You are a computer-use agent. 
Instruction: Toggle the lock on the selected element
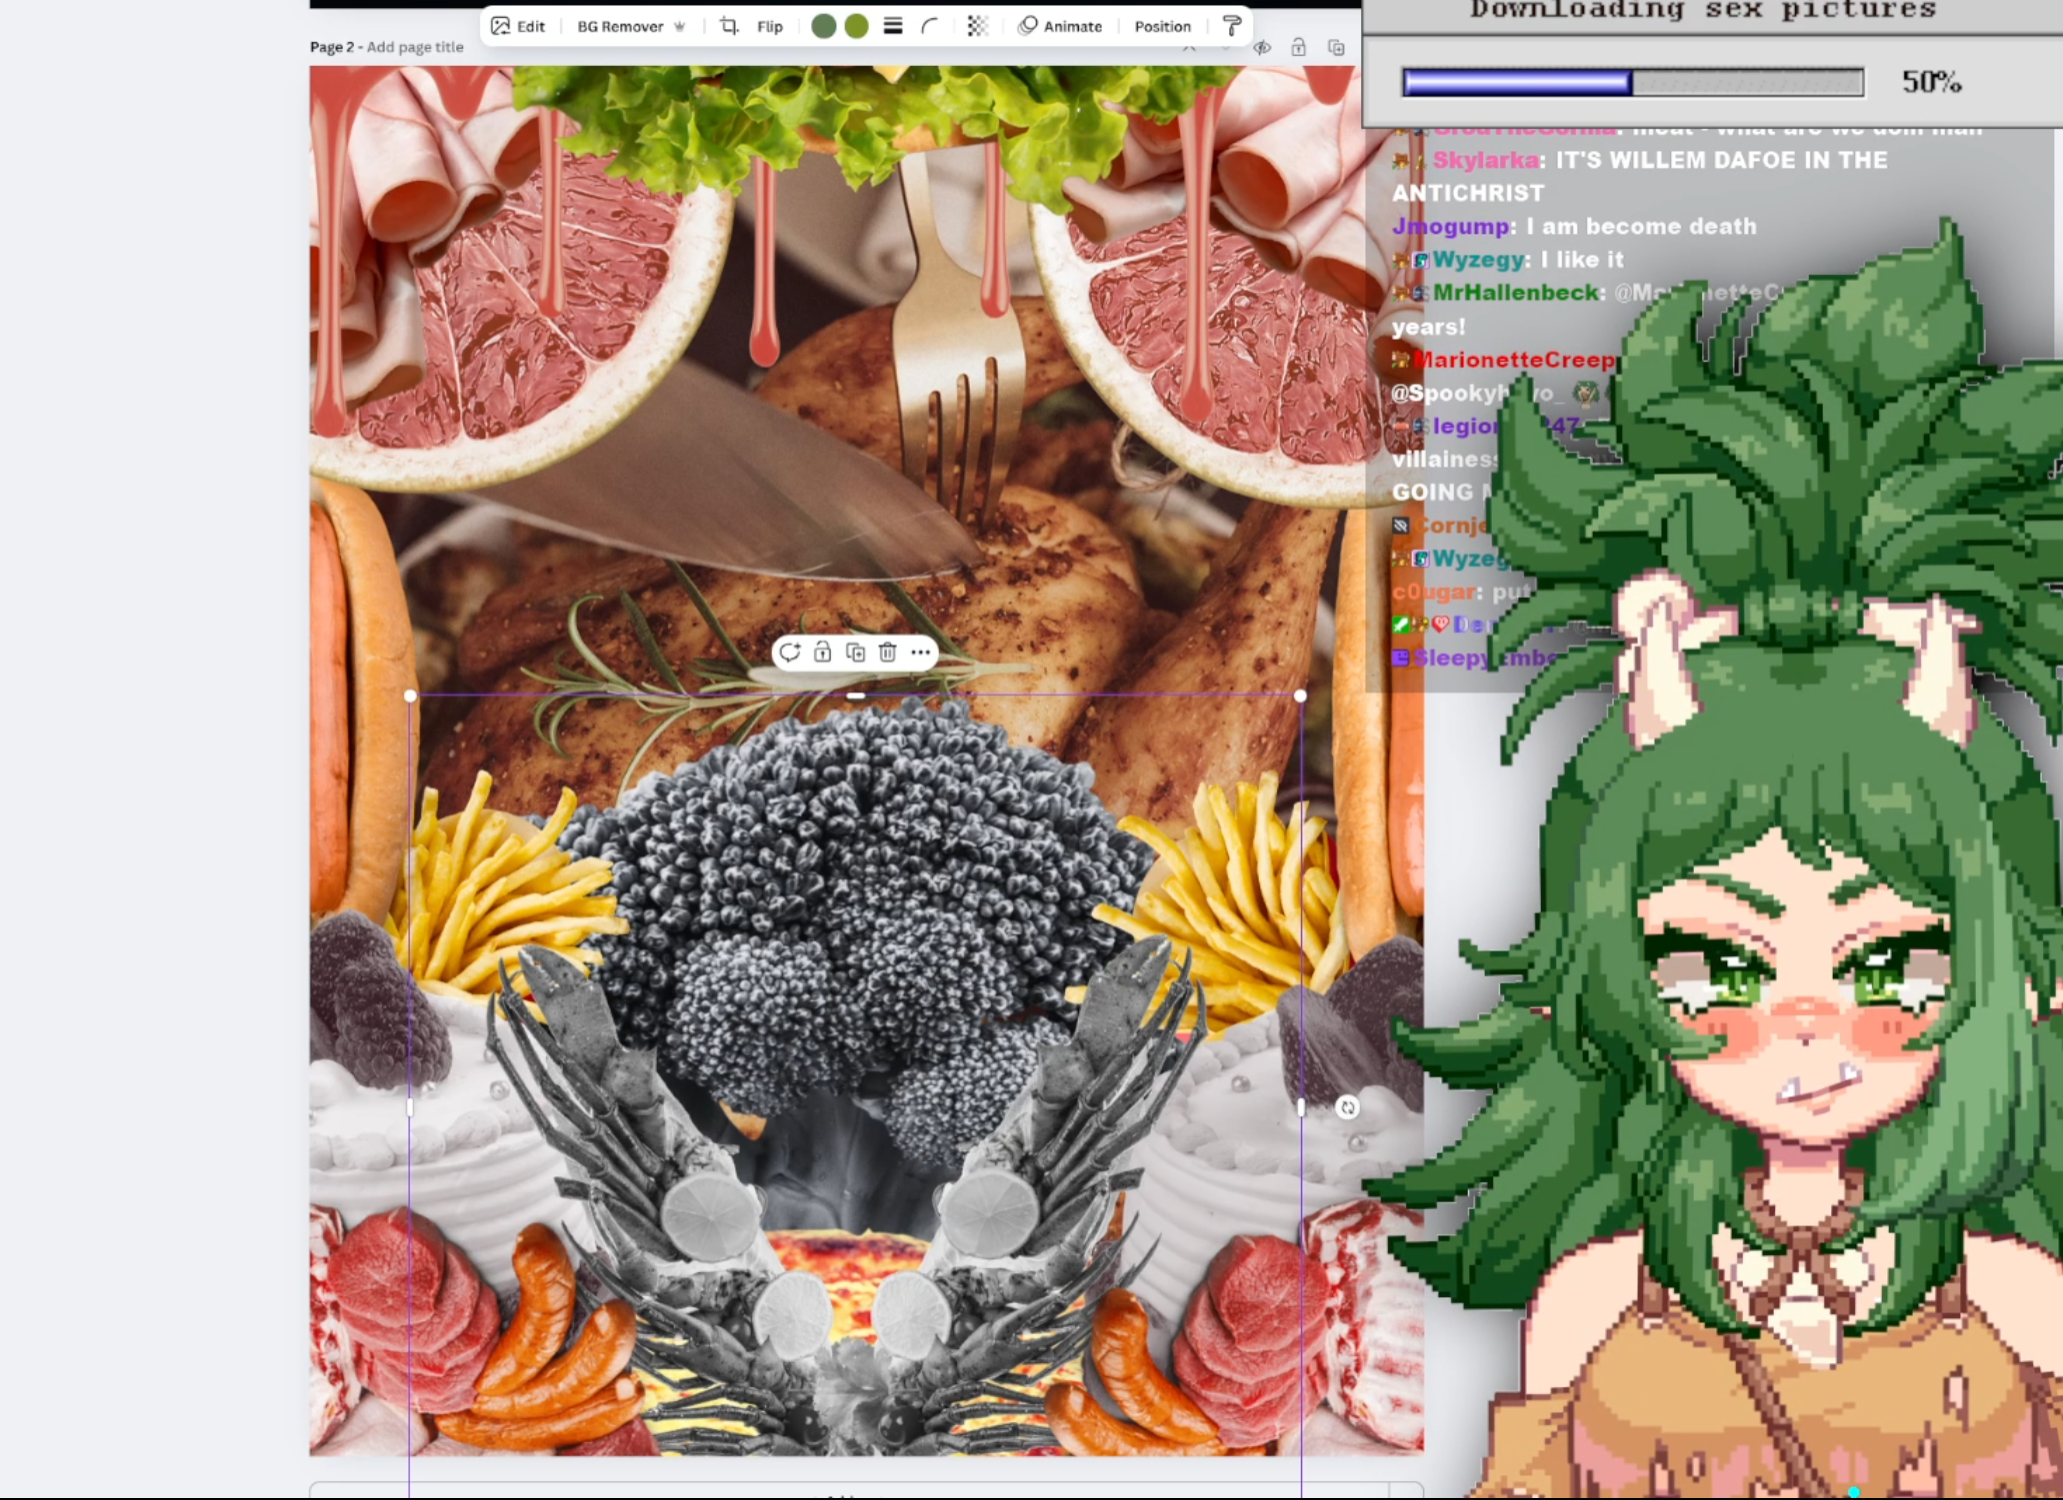click(x=822, y=653)
